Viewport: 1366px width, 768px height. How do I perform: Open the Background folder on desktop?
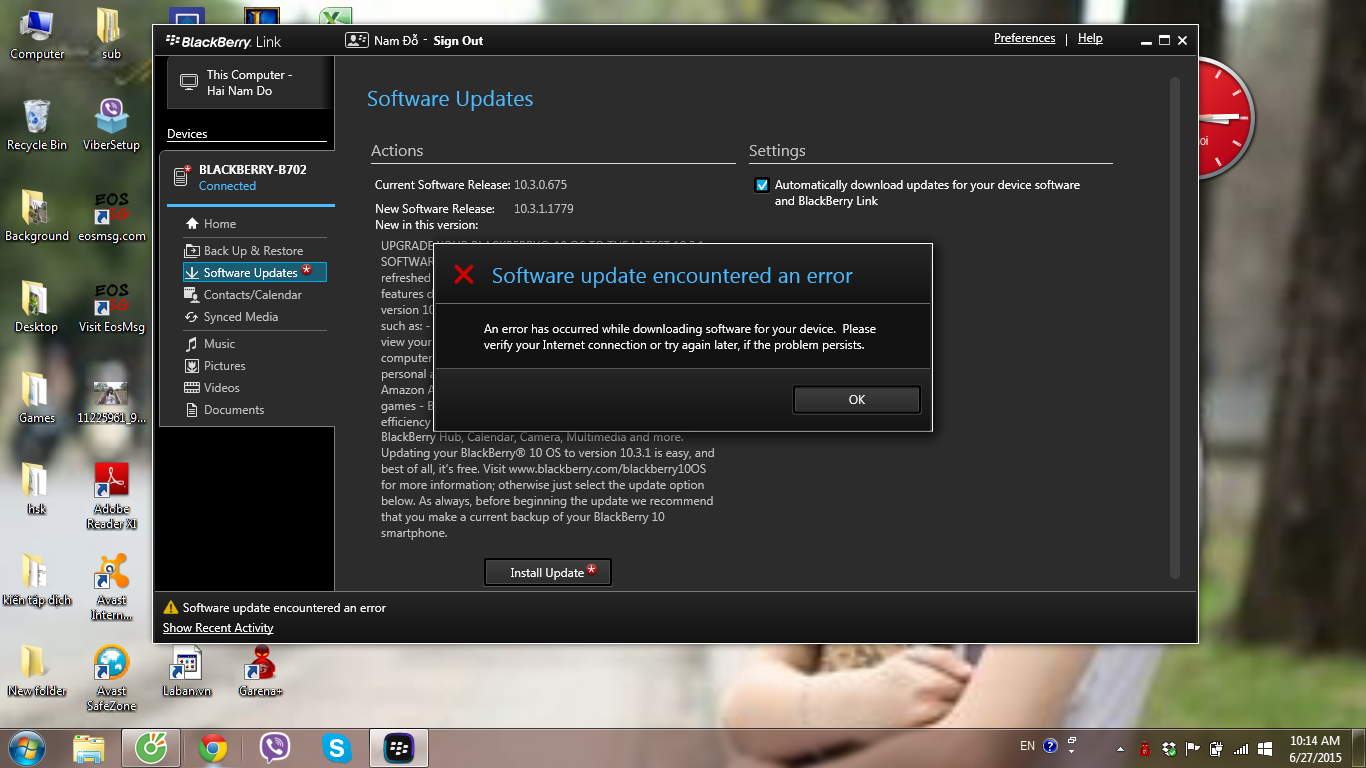pyautogui.click(x=37, y=216)
